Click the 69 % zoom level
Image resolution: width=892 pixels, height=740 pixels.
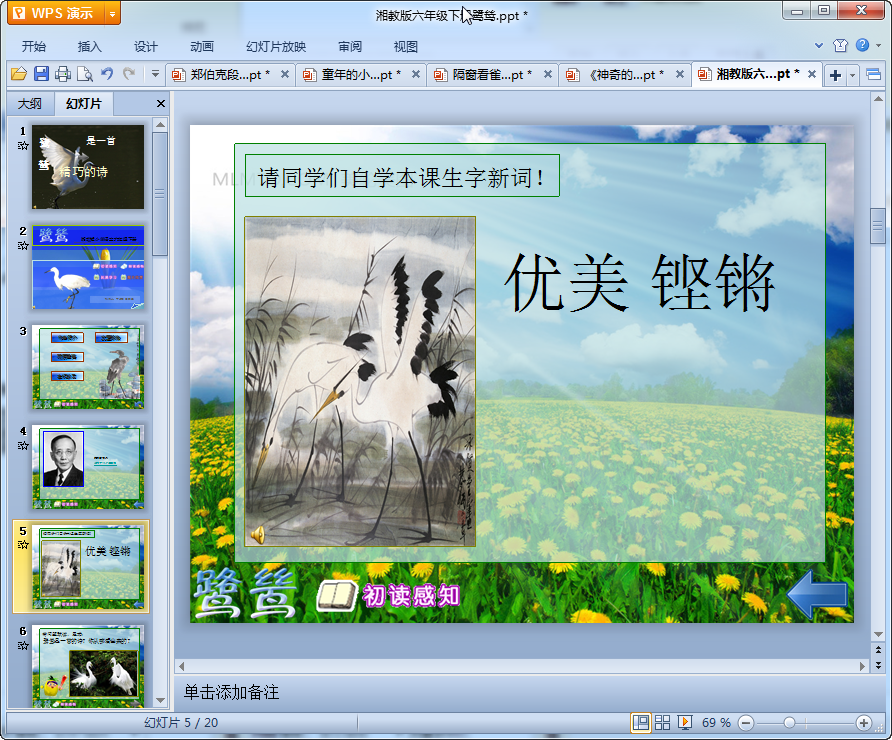pyautogui.click(x=716, y=723)
